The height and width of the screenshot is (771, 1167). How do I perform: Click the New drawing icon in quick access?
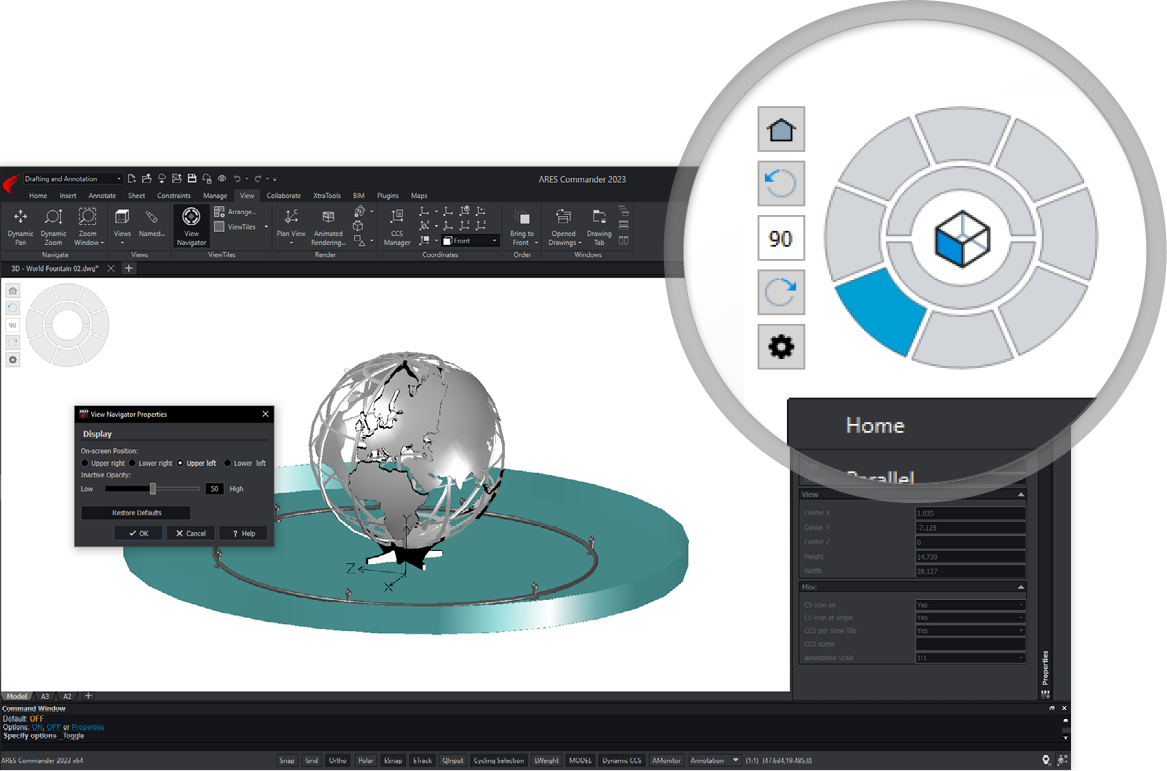(x=132, y=179)
